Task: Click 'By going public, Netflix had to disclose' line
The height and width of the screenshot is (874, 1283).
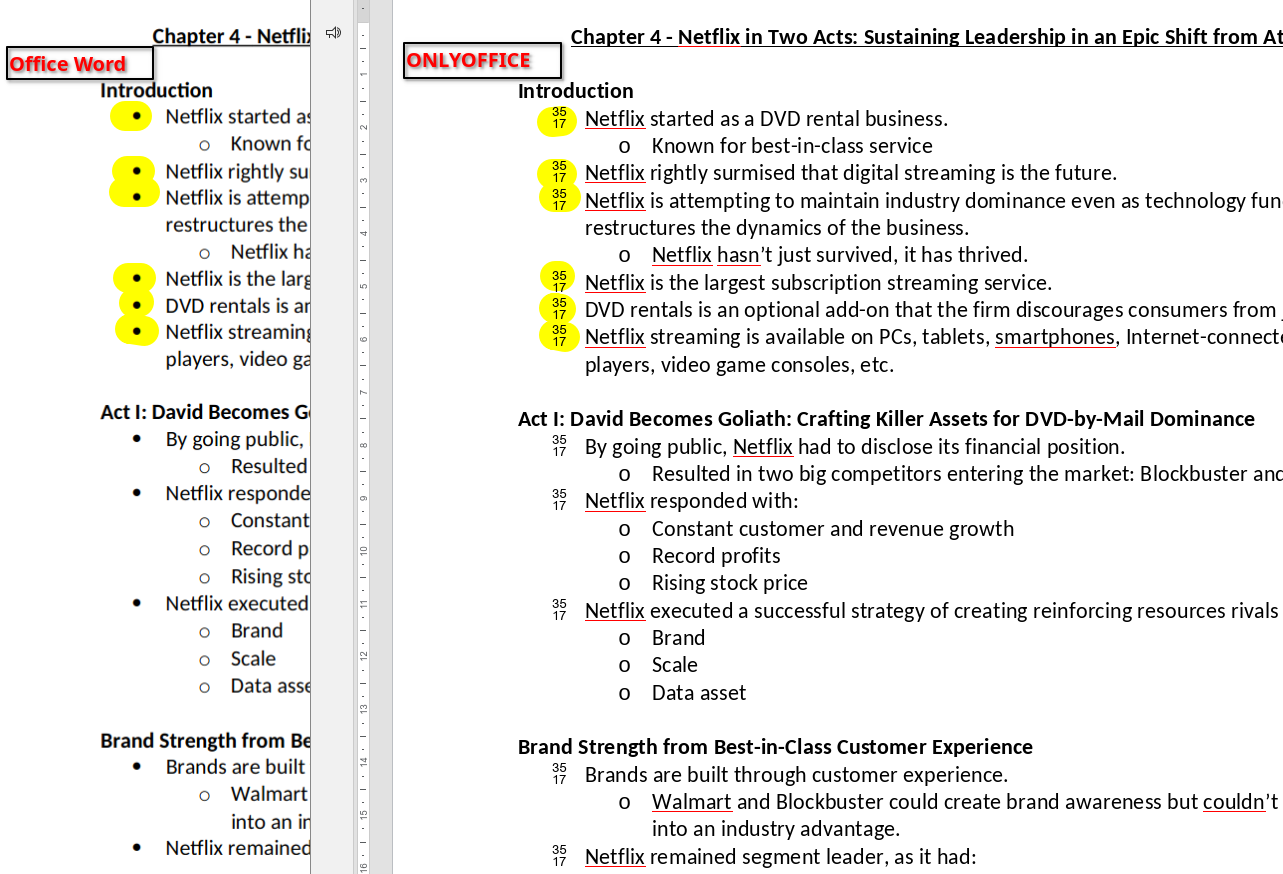Action: 855,447
